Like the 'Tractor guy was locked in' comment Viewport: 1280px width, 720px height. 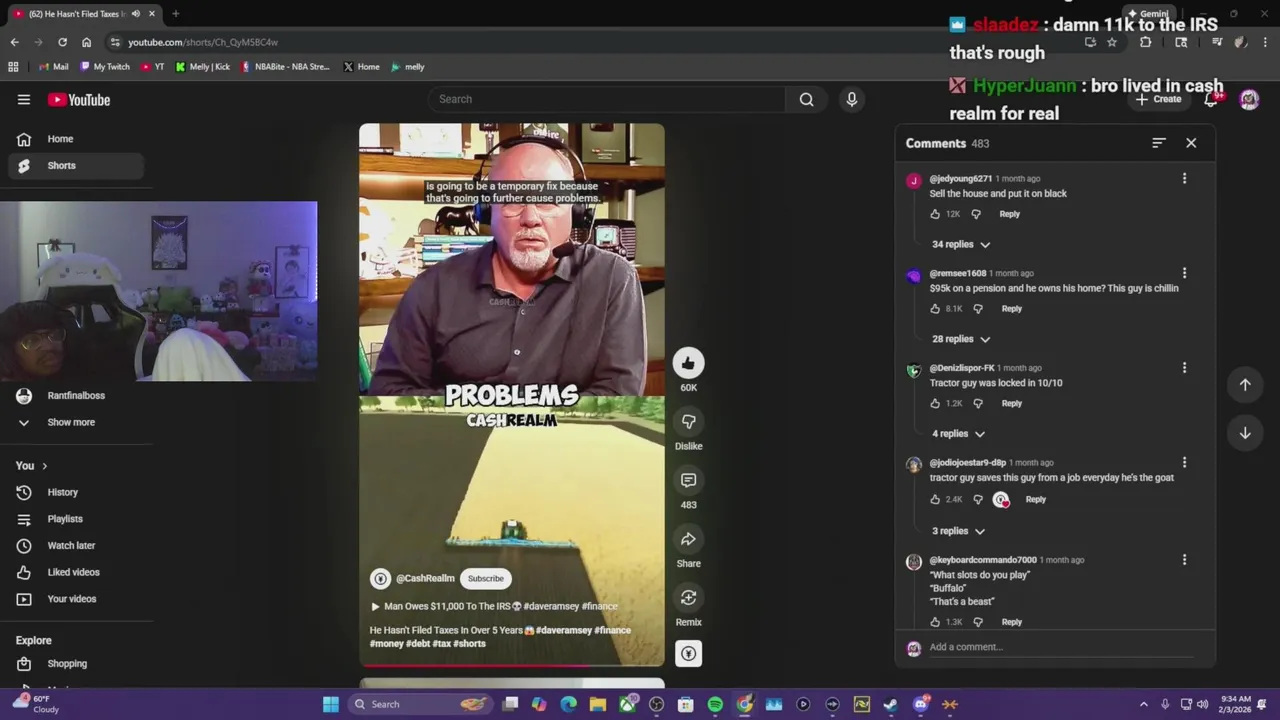[935, 403]
